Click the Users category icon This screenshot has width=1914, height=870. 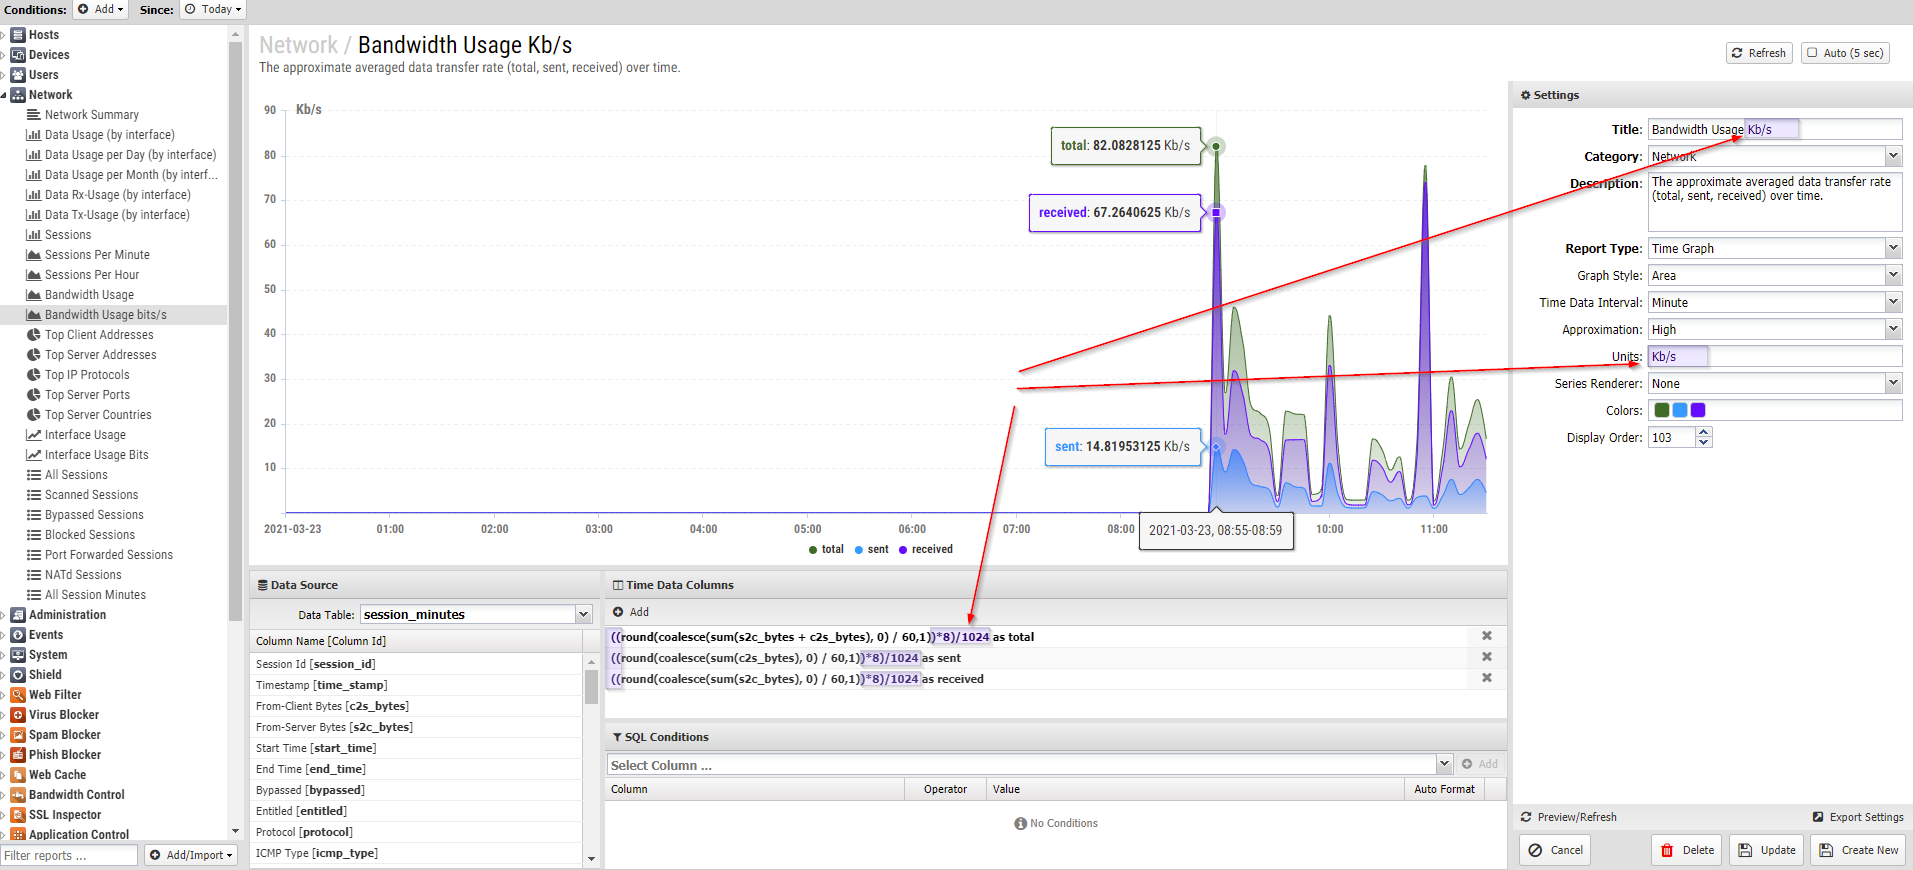tap(18, 75)
